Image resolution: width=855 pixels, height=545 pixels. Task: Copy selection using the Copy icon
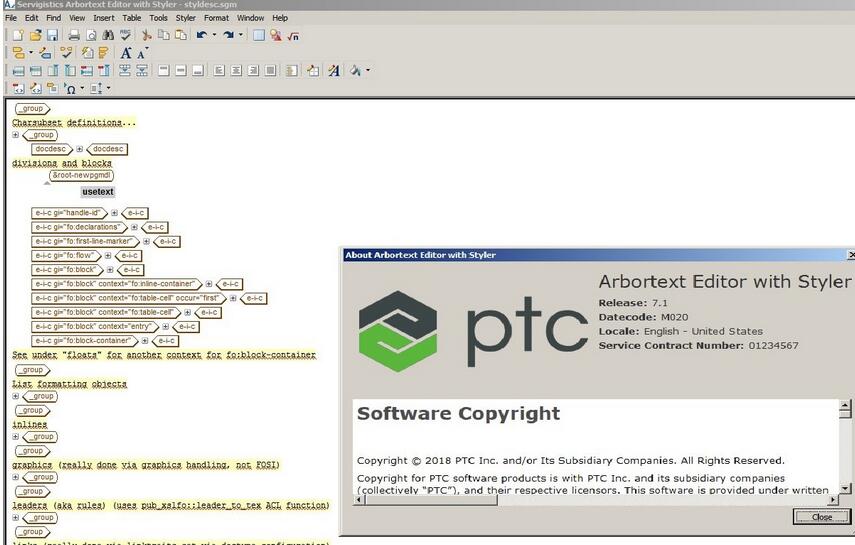tap(163, 35)
